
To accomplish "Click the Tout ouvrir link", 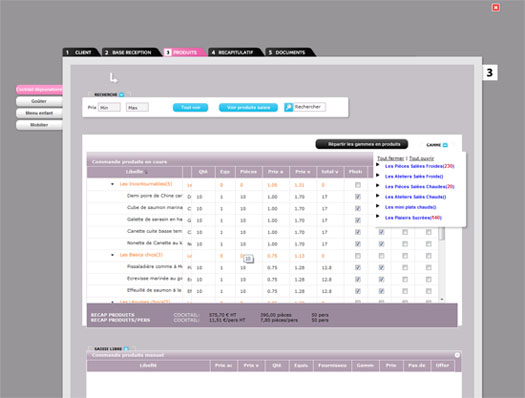I will [x=422, y=158].
